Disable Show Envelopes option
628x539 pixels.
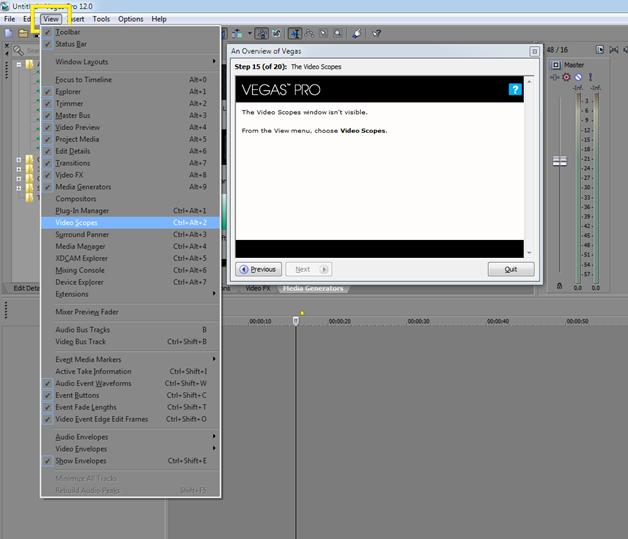(130, 461)
